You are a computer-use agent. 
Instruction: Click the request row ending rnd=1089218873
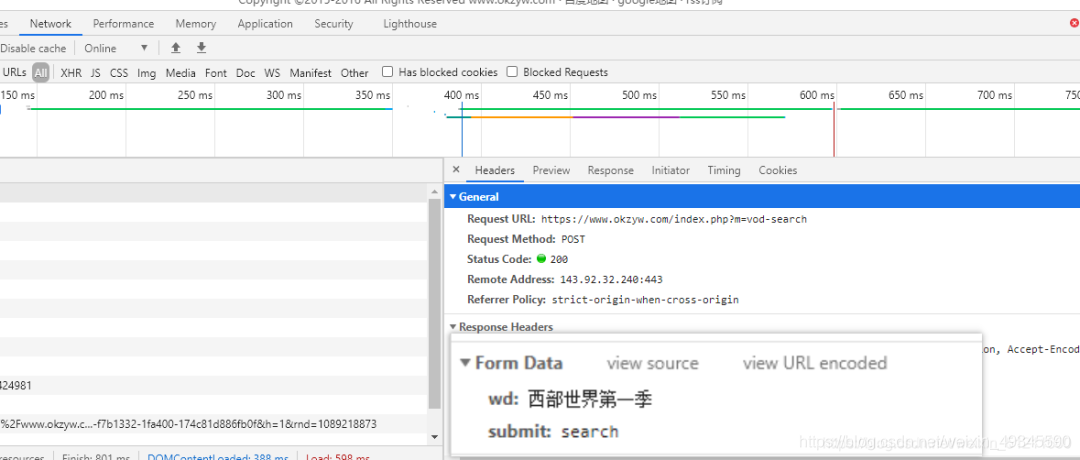(214, 424)
